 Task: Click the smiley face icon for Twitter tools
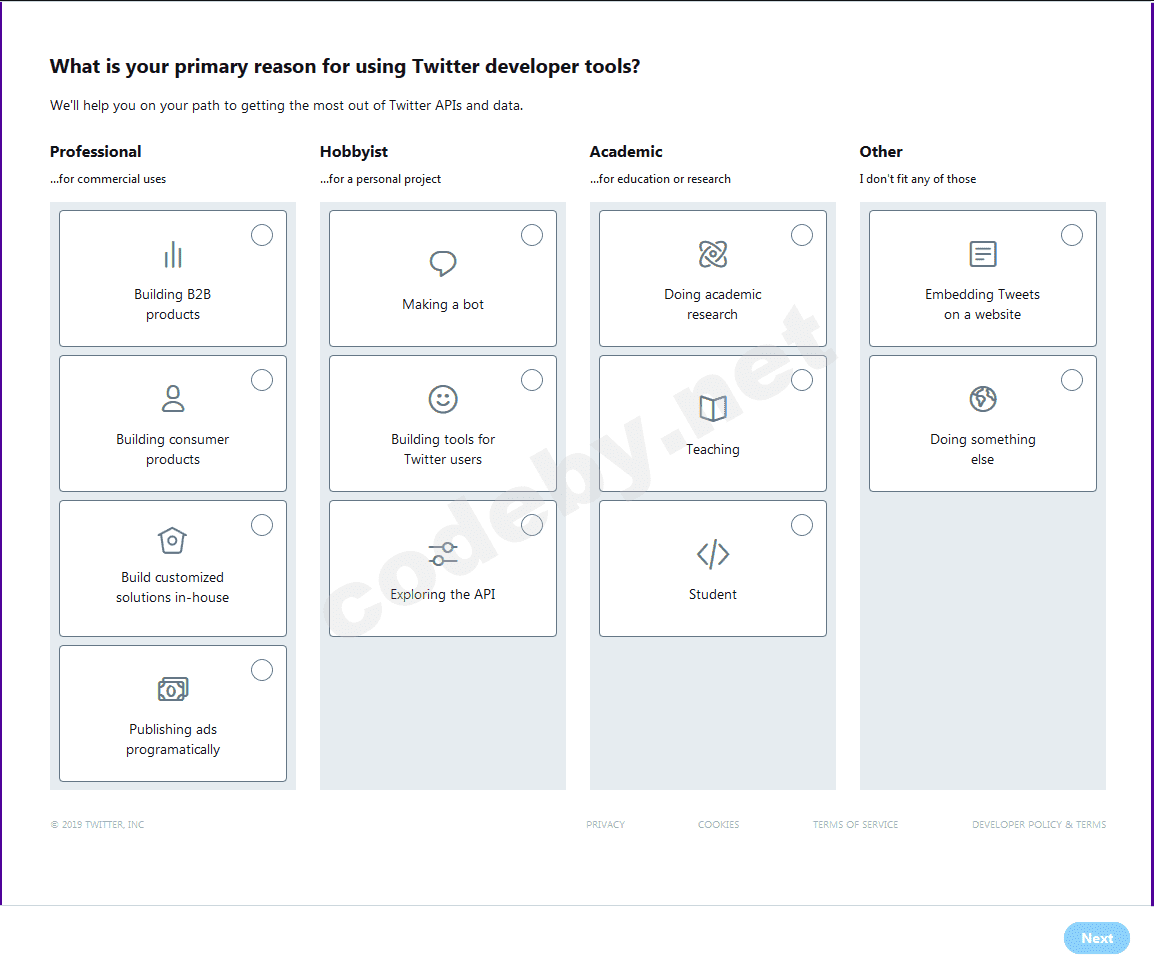pos(443,400)
